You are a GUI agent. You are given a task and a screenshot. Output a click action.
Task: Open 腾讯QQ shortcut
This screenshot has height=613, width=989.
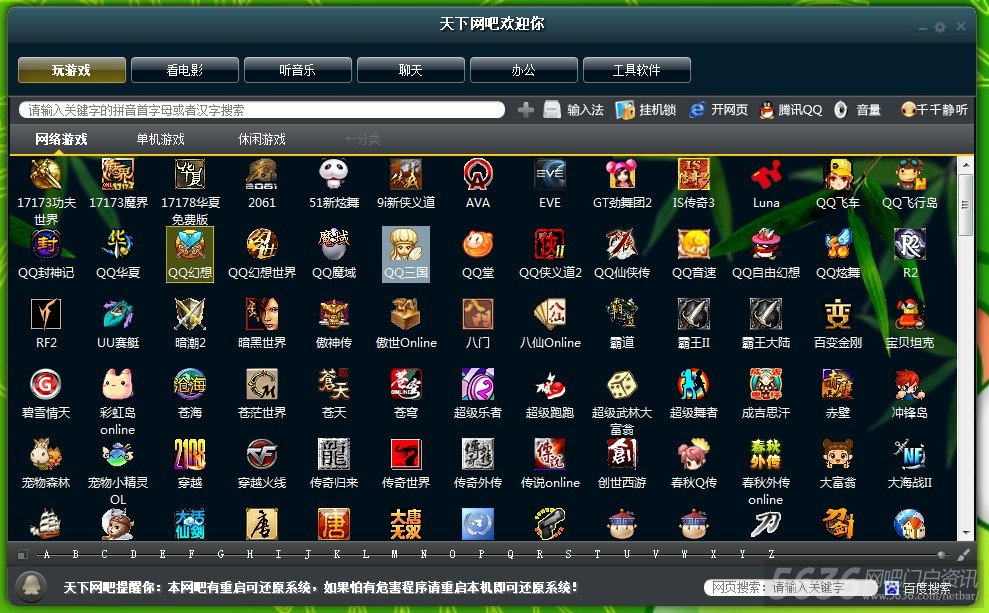[791, 110]
